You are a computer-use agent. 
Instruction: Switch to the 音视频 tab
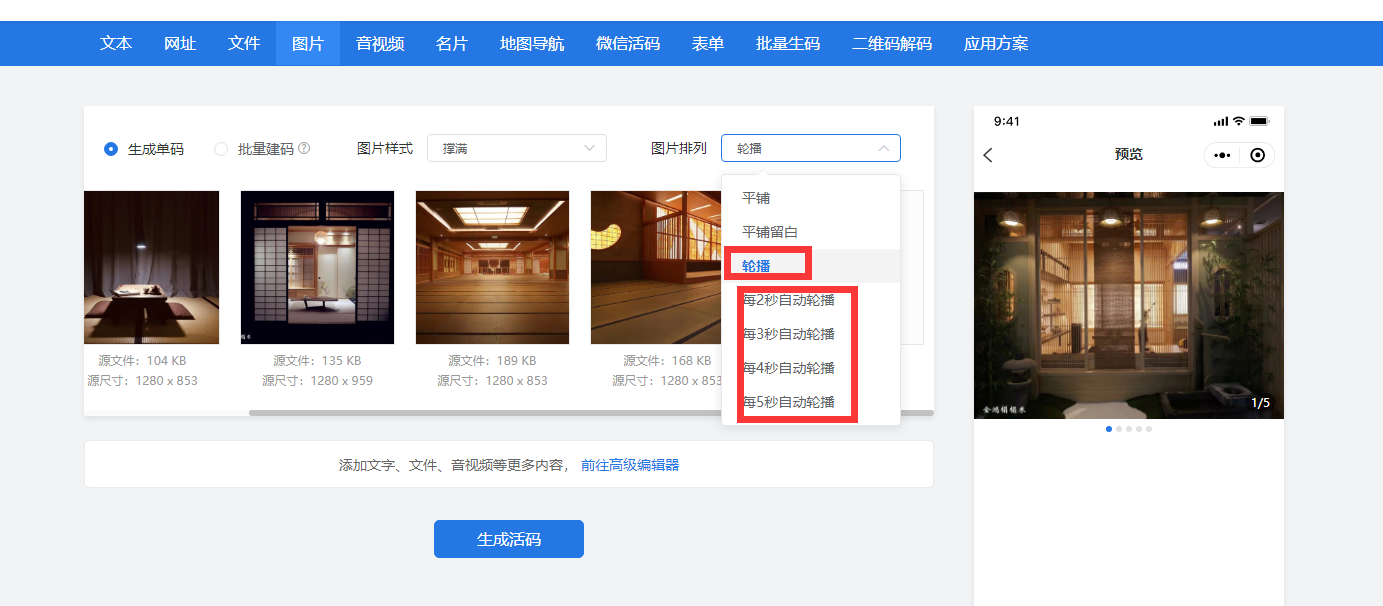pos(380,44)
